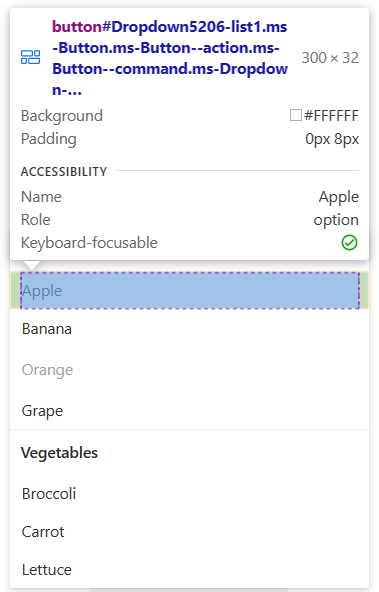Click the Background property label
Image resolution: width=379 pixels, height=592 pixels.
point(62,116)
